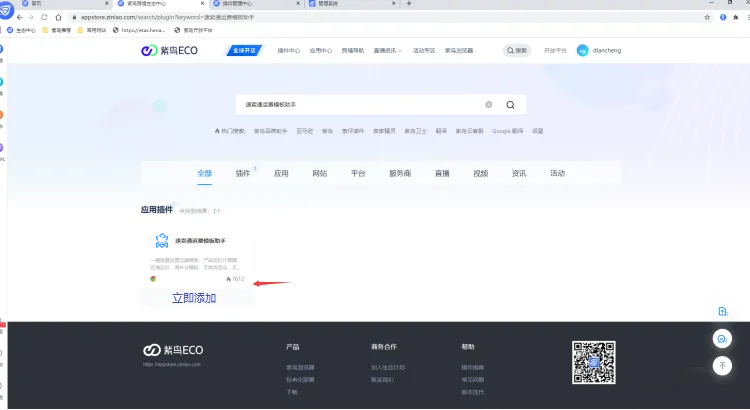Open 插件中心 in top navigation

(x=289, y=50)
